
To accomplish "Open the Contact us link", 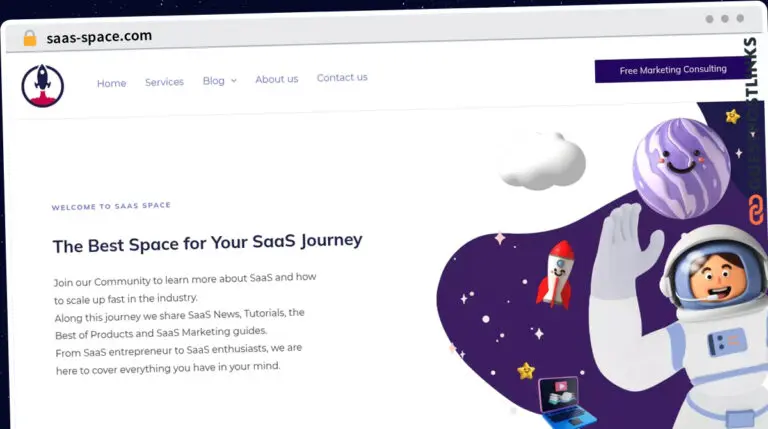I will point(342,77).
